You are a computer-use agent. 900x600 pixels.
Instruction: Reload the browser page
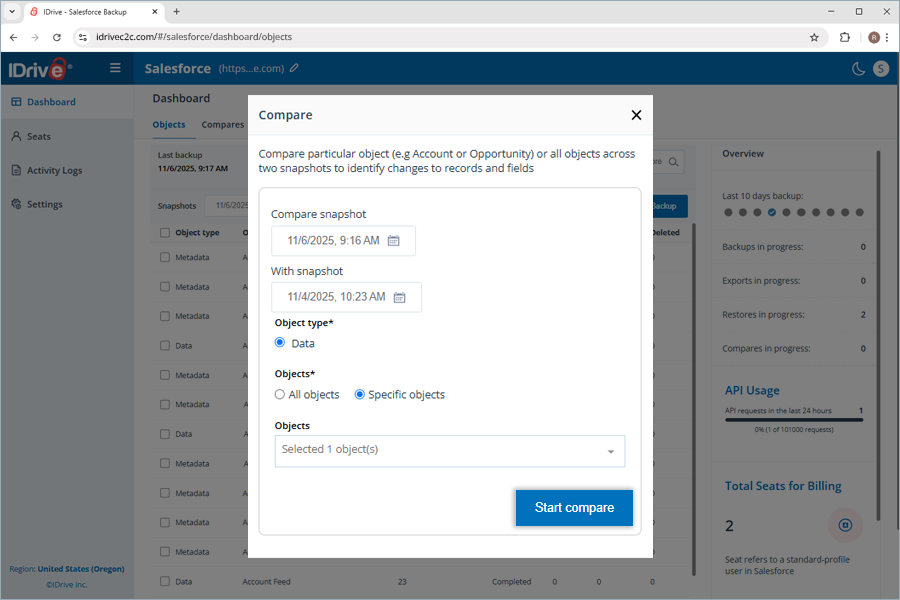pos(57,37)
